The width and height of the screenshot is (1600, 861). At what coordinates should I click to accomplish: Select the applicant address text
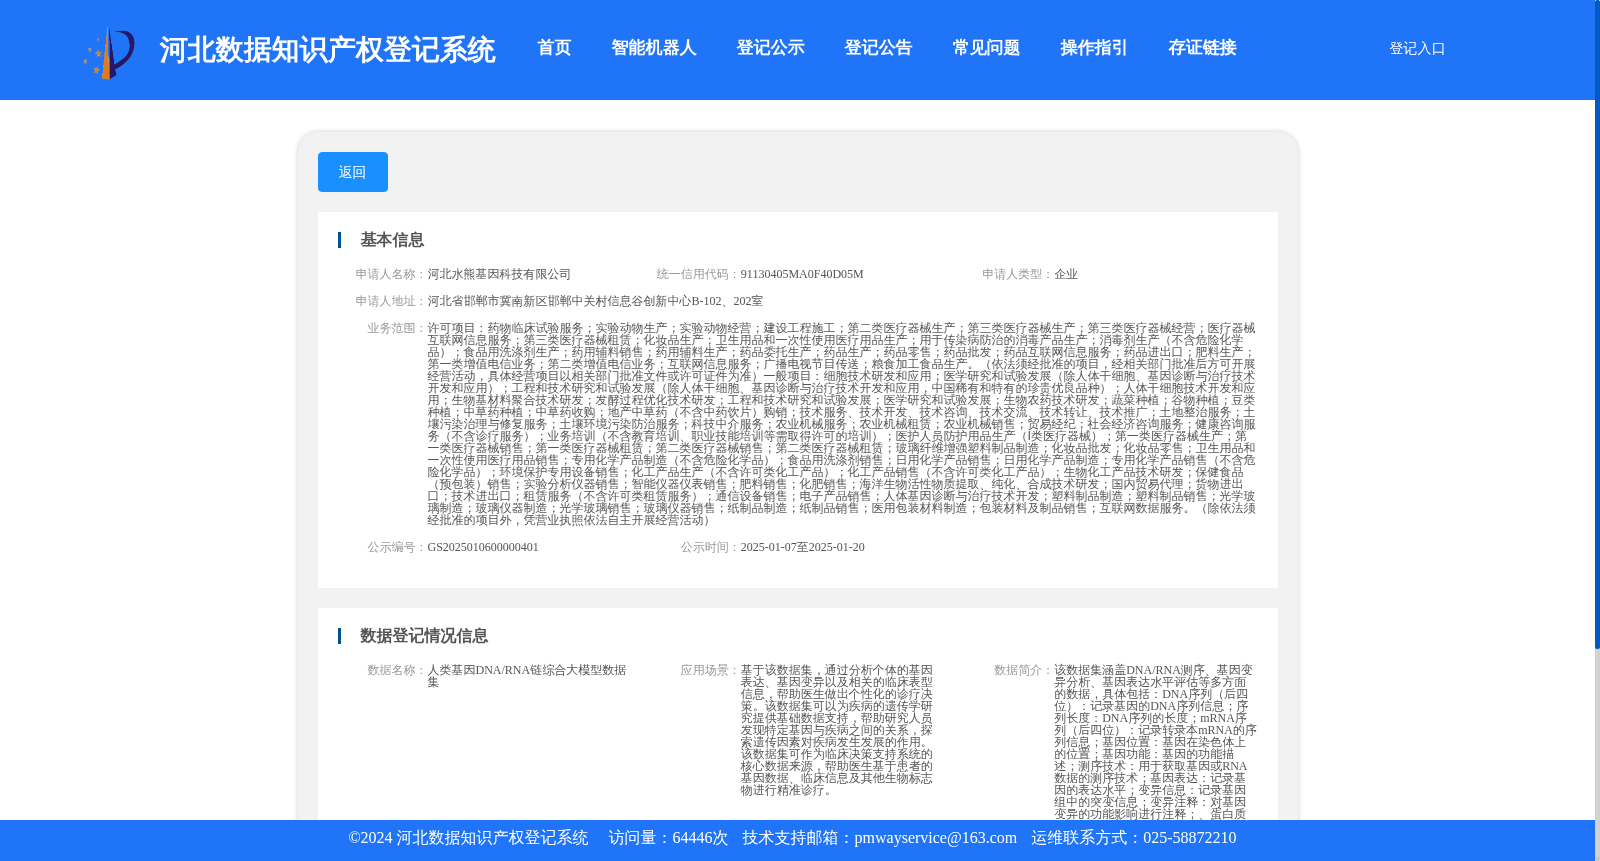click(595, 301)
